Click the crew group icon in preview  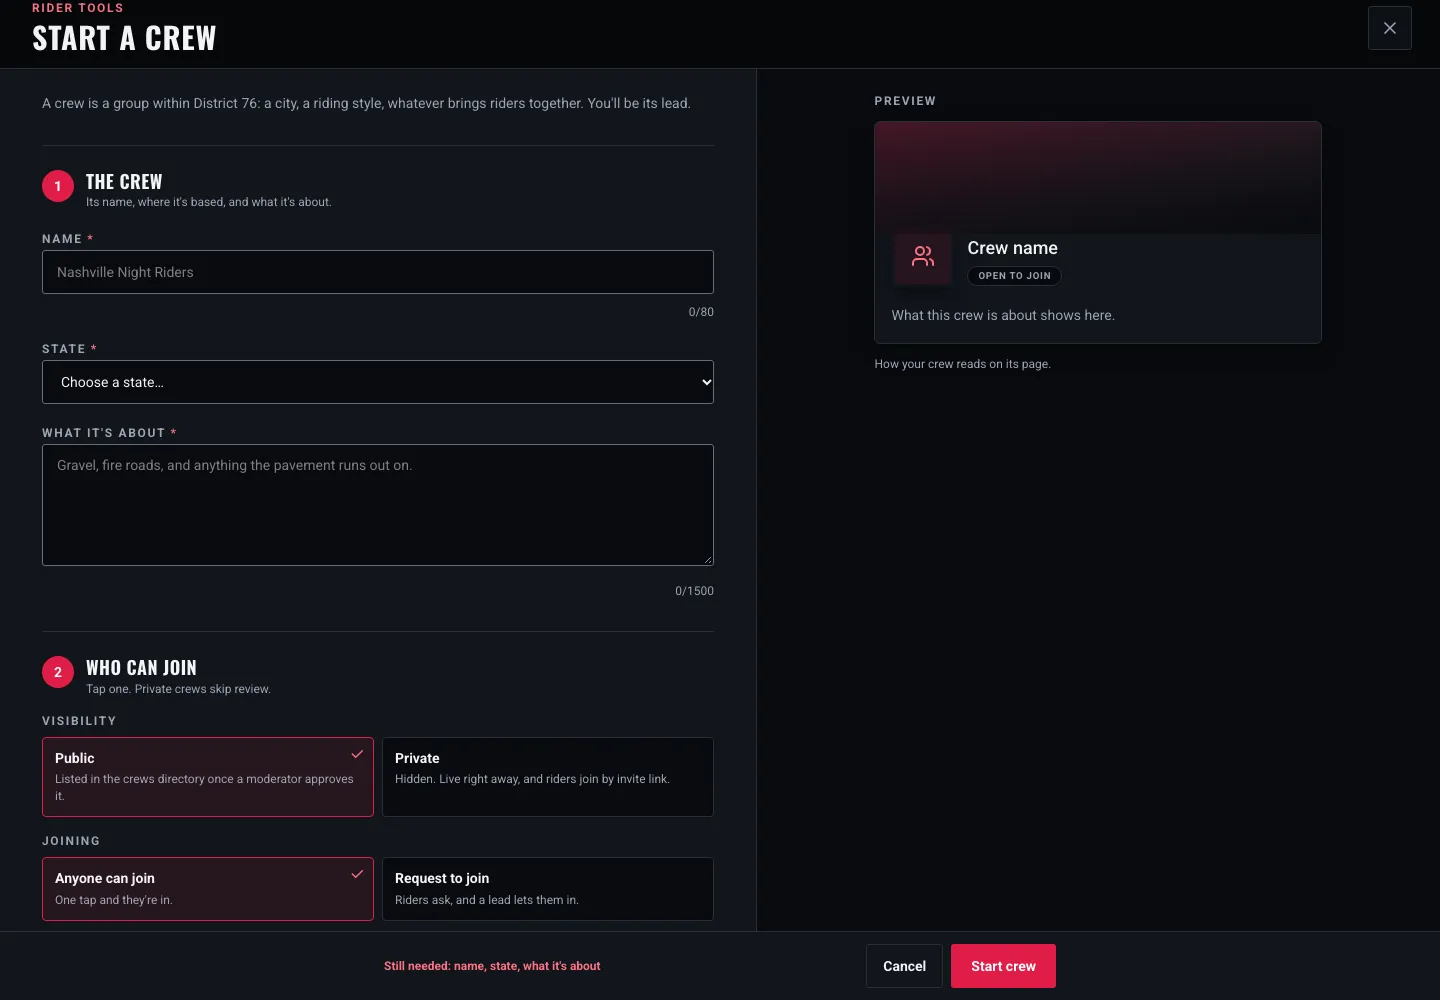(x=923, y=258)
